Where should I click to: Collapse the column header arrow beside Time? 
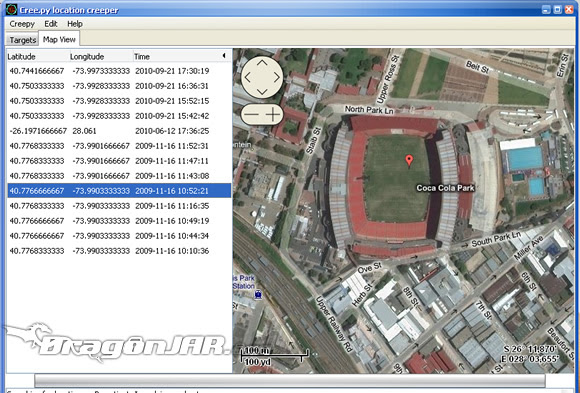point(224,56)
